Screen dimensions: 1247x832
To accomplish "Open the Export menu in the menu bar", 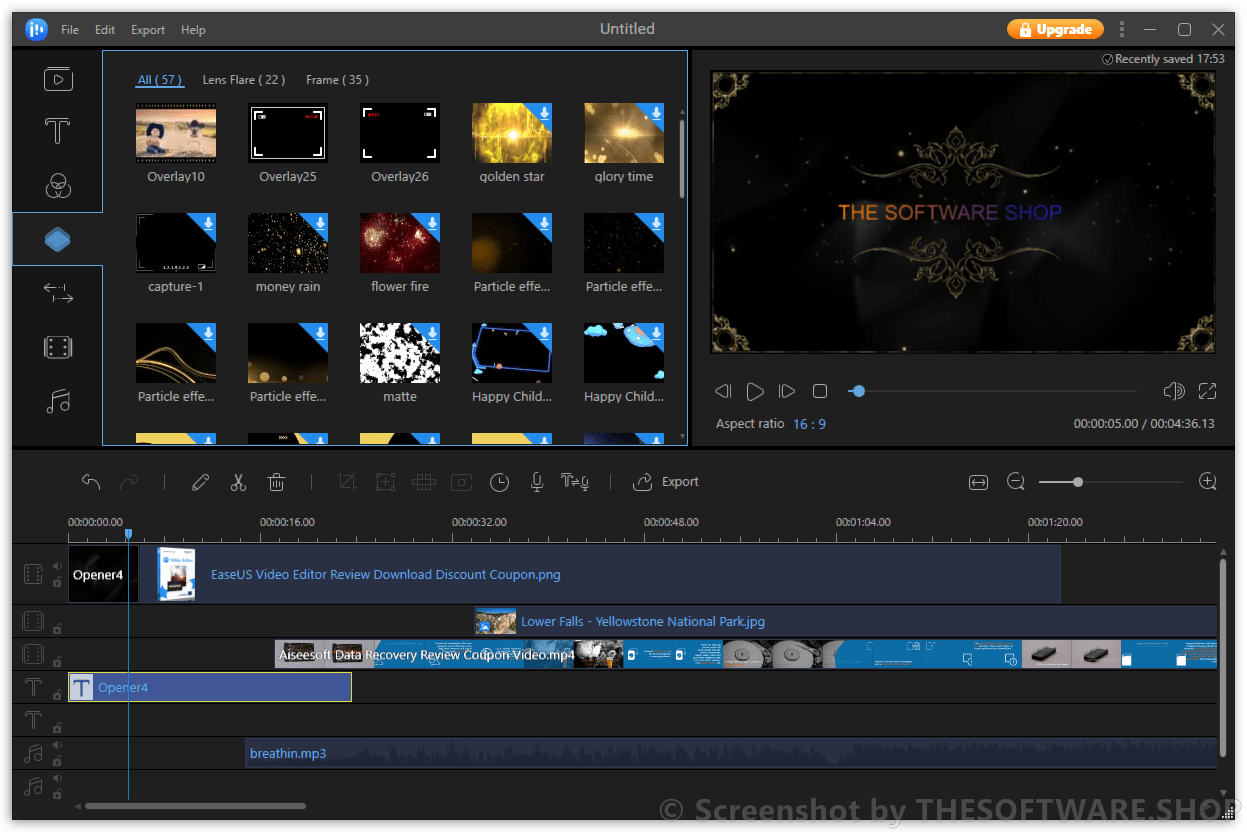I will pyautogui.click(x=147, y=29).
